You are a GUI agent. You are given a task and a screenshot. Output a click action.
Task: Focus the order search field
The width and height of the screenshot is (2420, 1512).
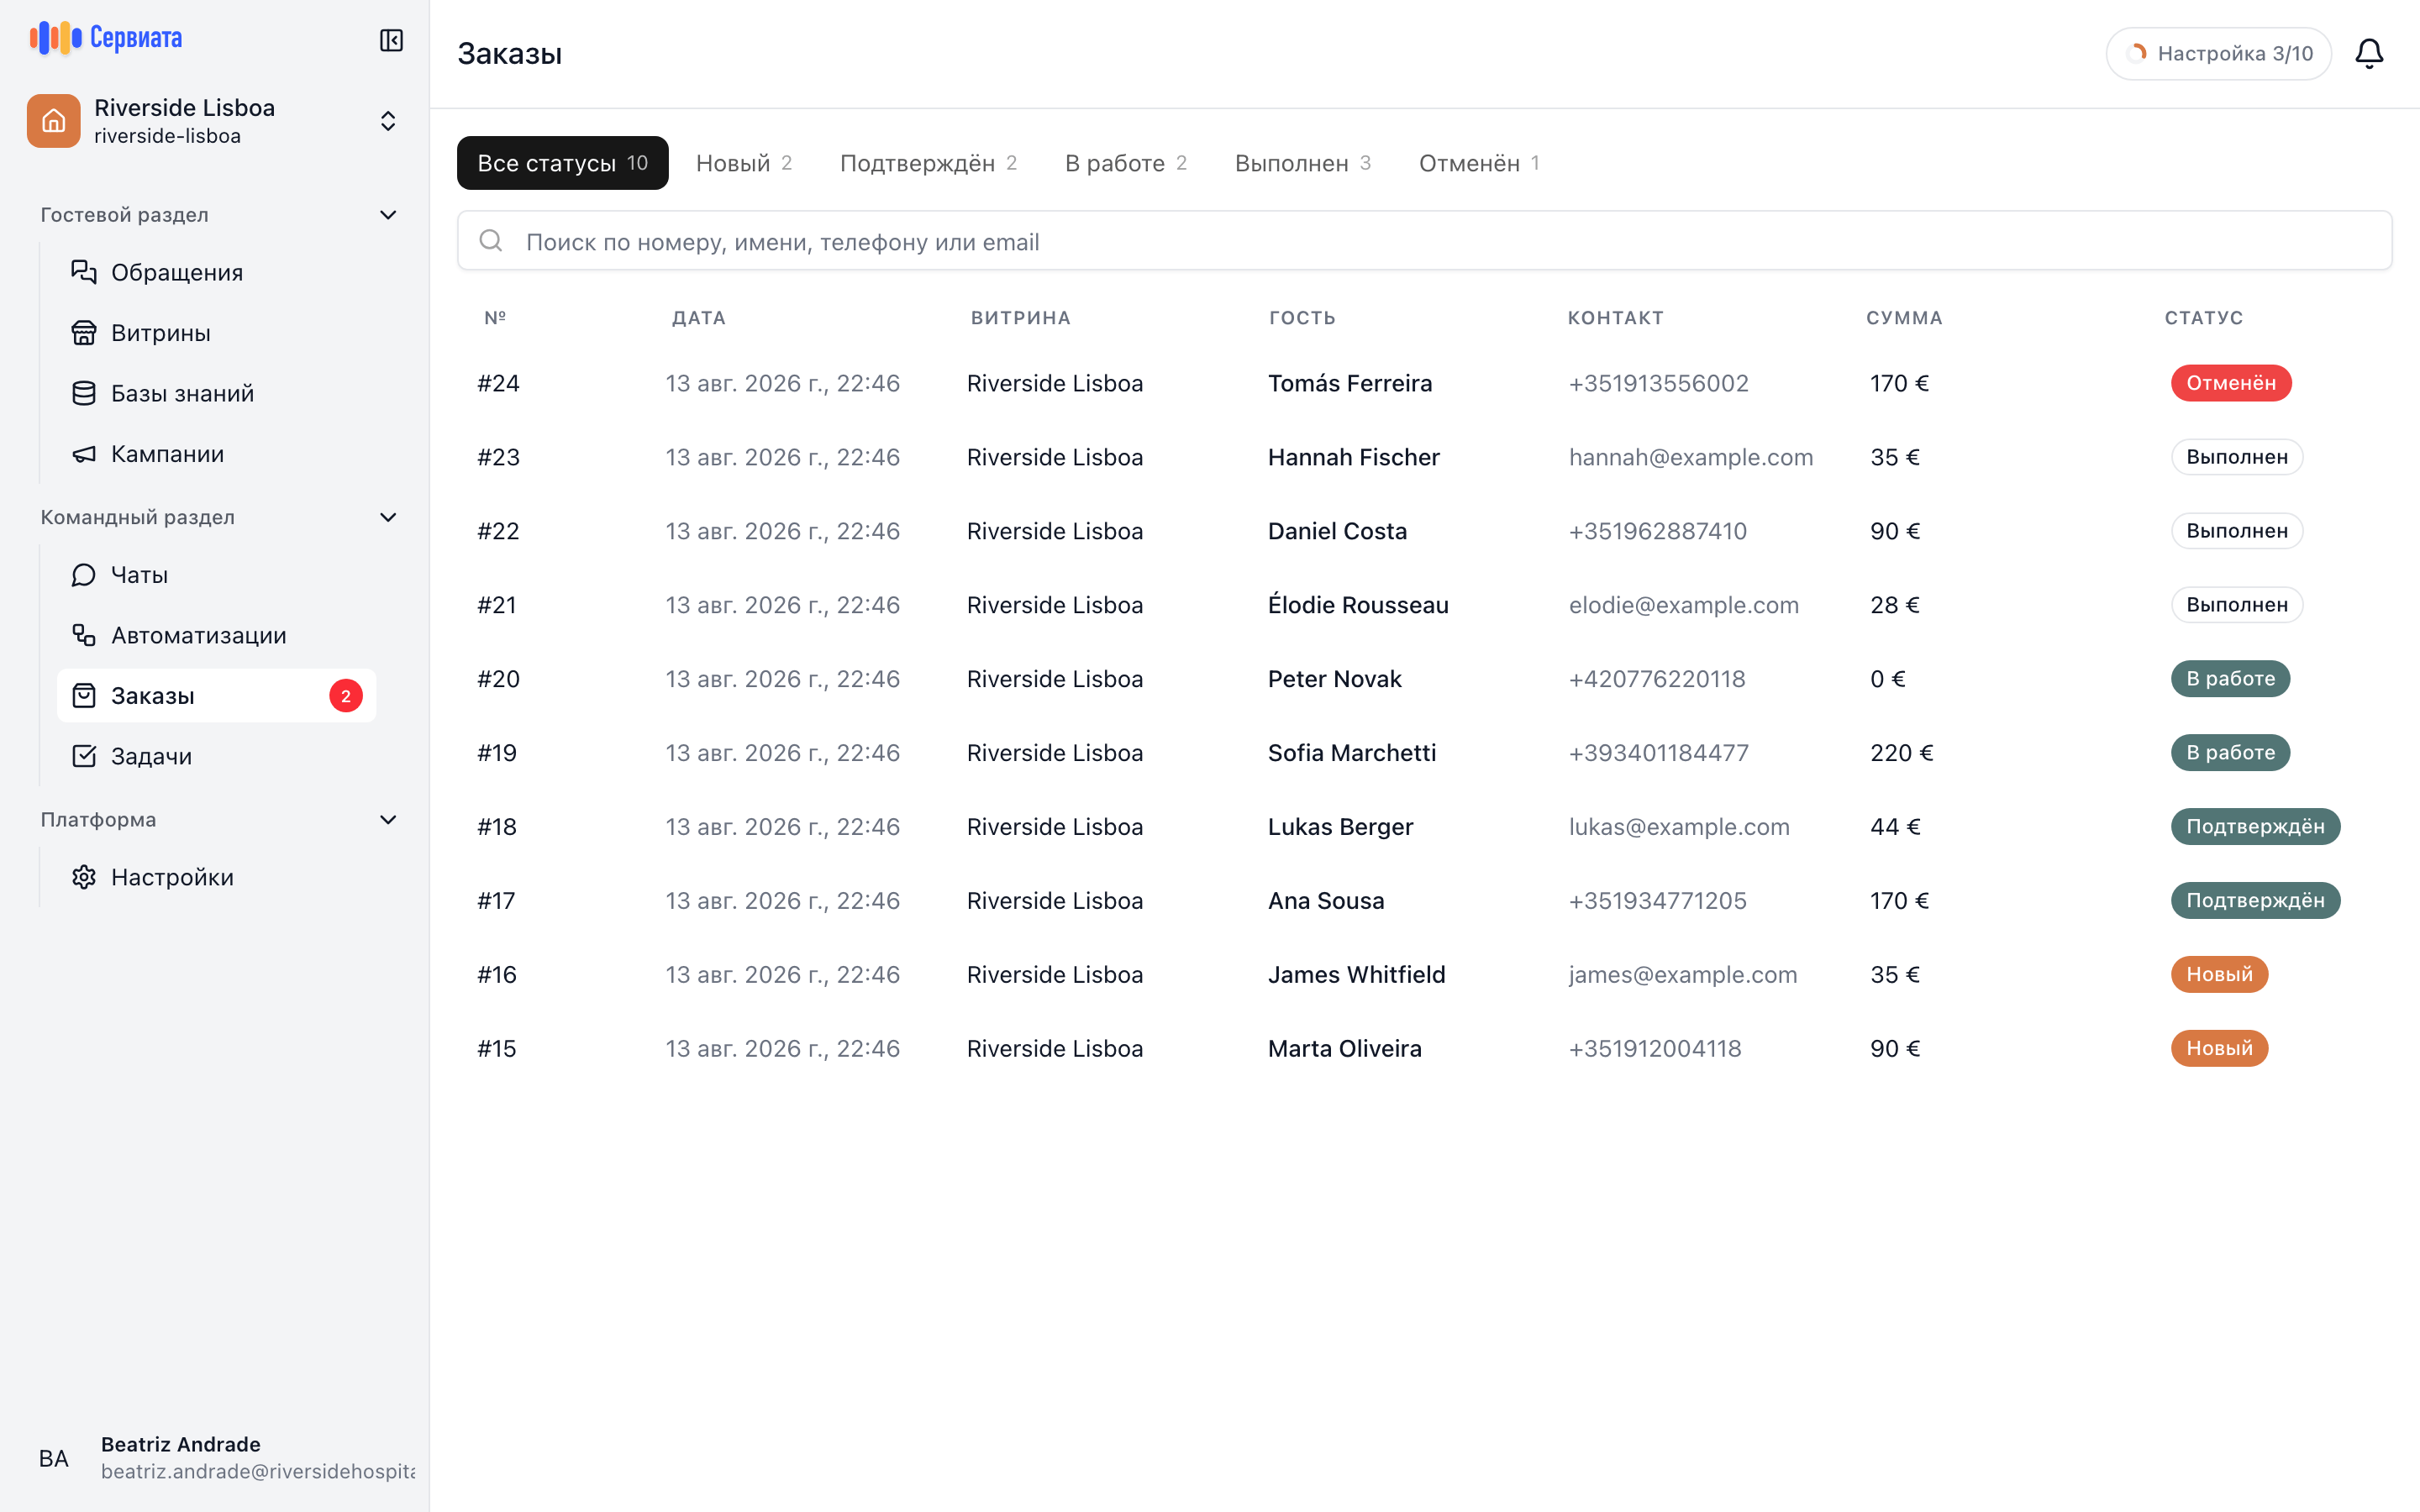[1424, 241]
